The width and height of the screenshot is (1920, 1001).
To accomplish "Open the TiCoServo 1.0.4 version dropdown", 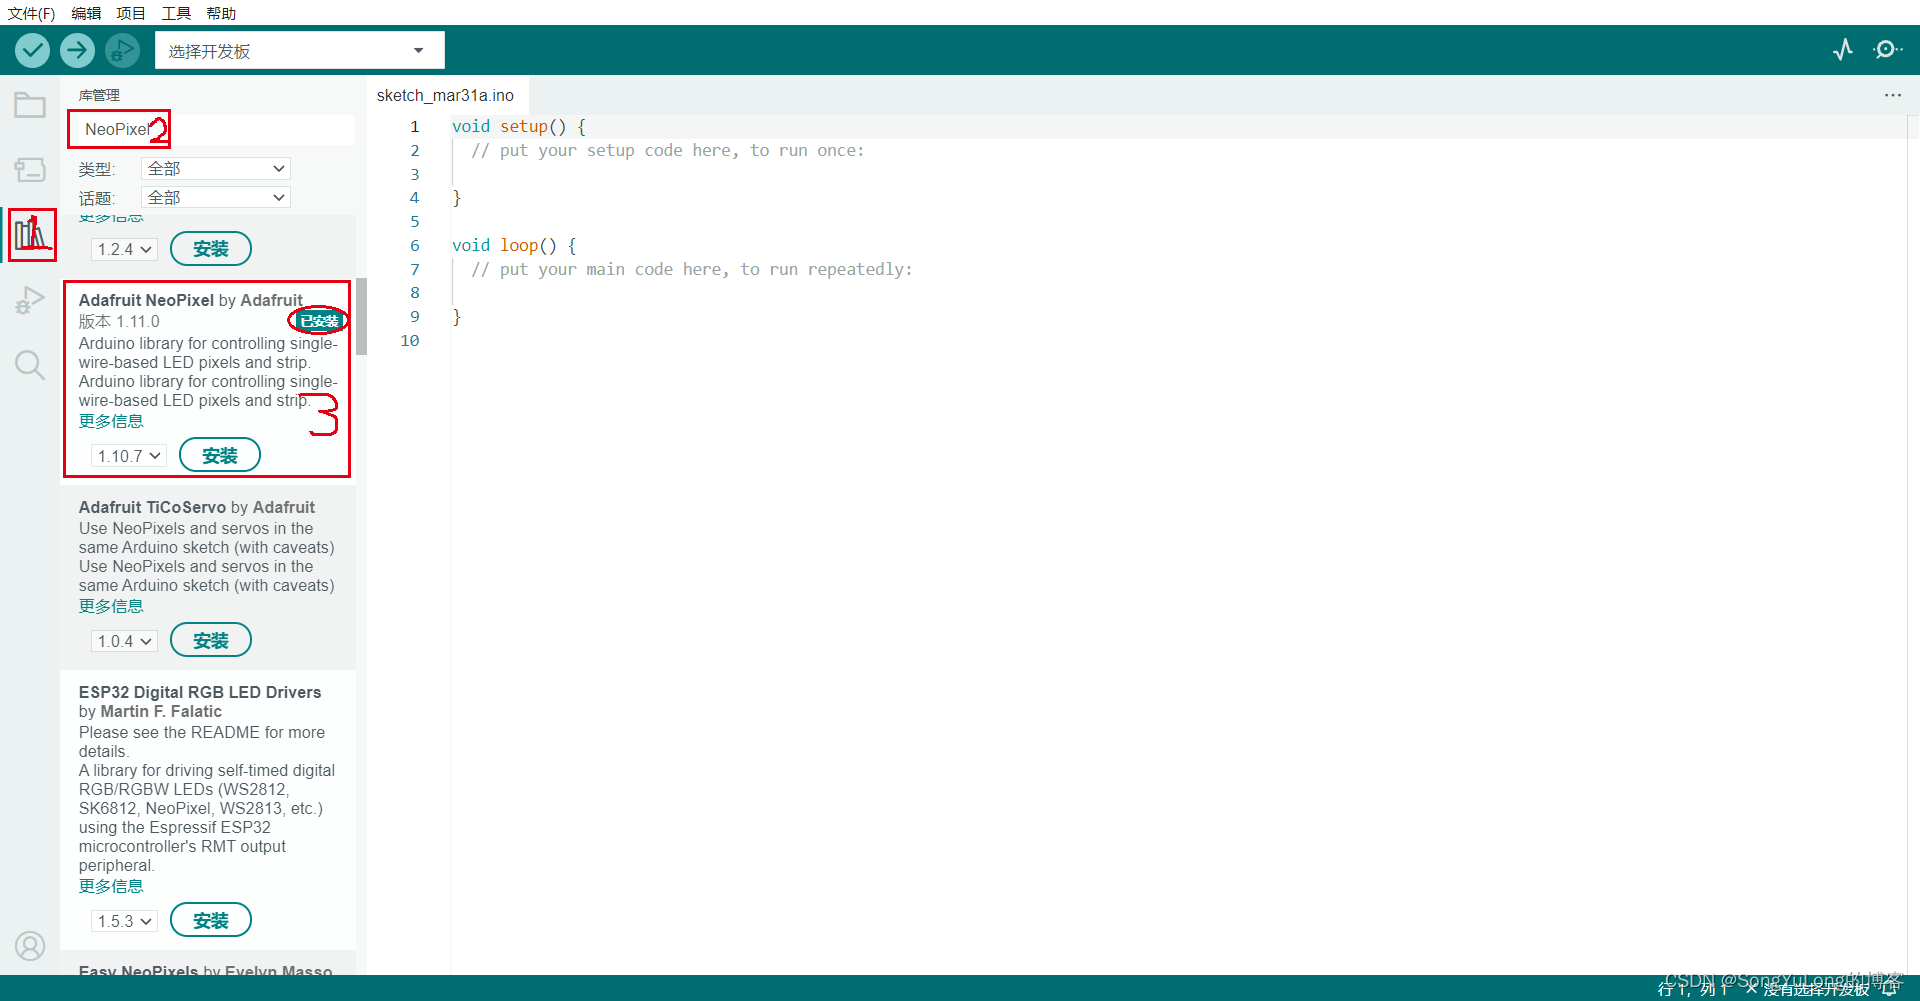I will pos(125,641).
